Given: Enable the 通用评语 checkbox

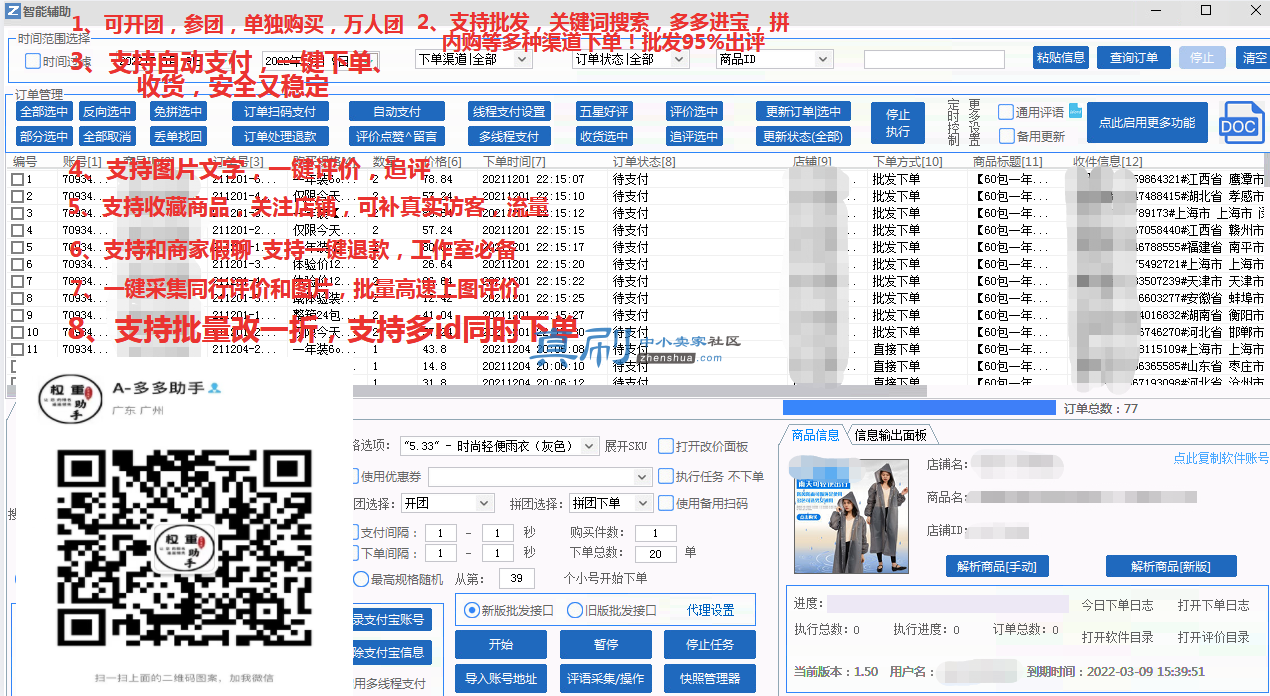Looking at the screenshot, I should pyautogui.click(x=1005, y=112).
